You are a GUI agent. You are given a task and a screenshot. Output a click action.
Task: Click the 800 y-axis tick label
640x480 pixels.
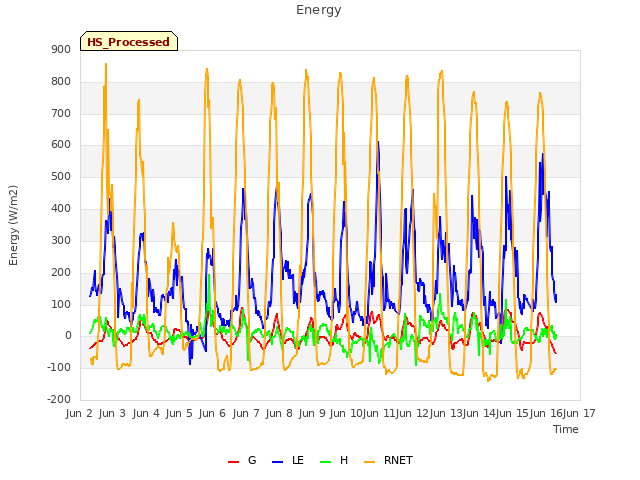click(61, 82)
